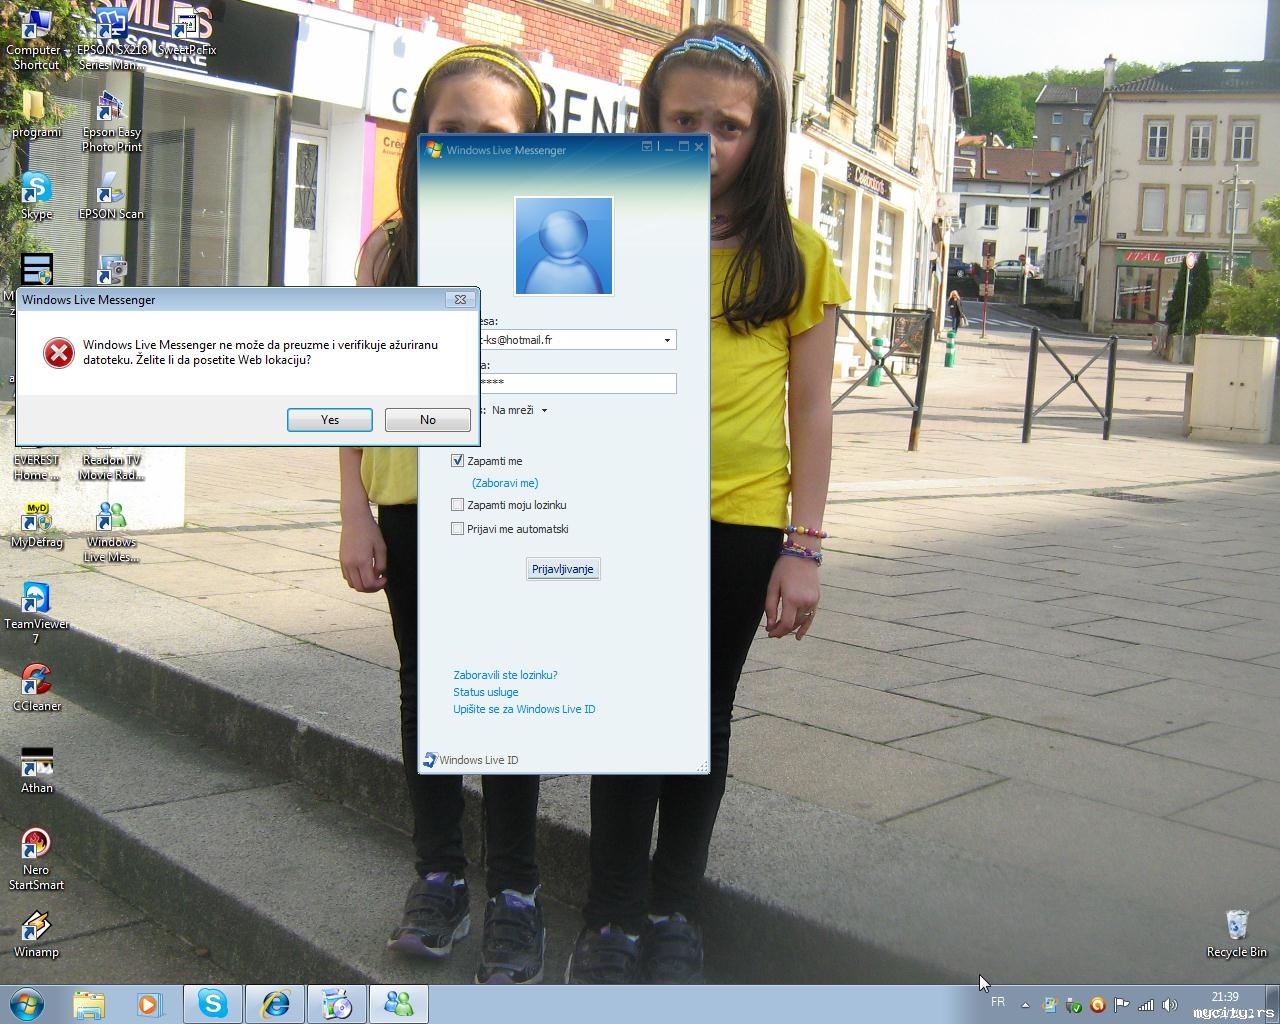The image size is (1280, 1024).
Task: Open the Skype desktop shortcut
Action: [x=36, y=190]
